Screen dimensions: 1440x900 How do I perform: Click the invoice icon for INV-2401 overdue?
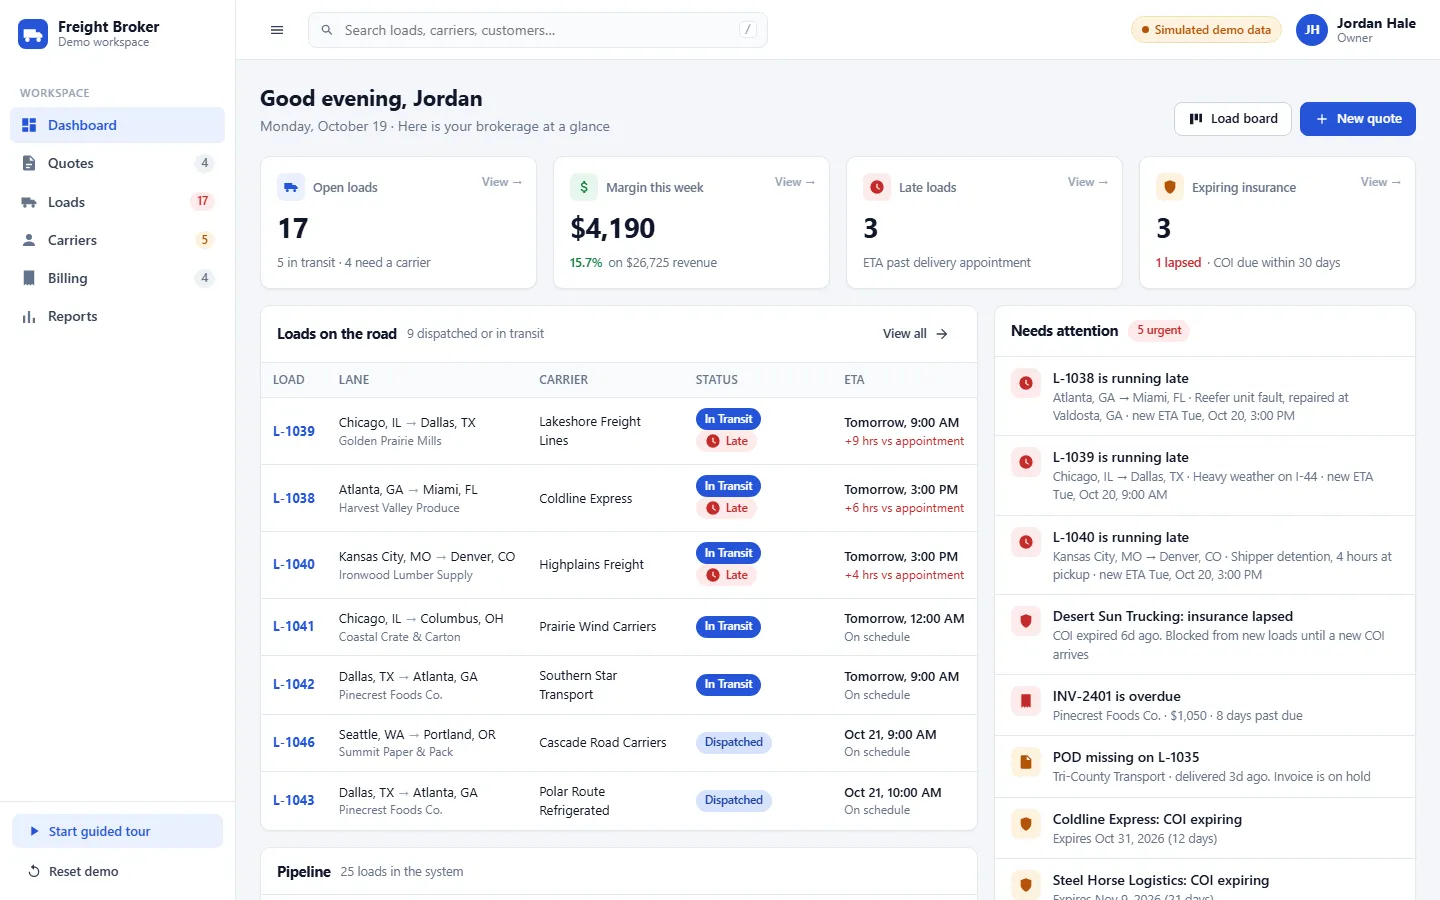tap(1026, 701)
